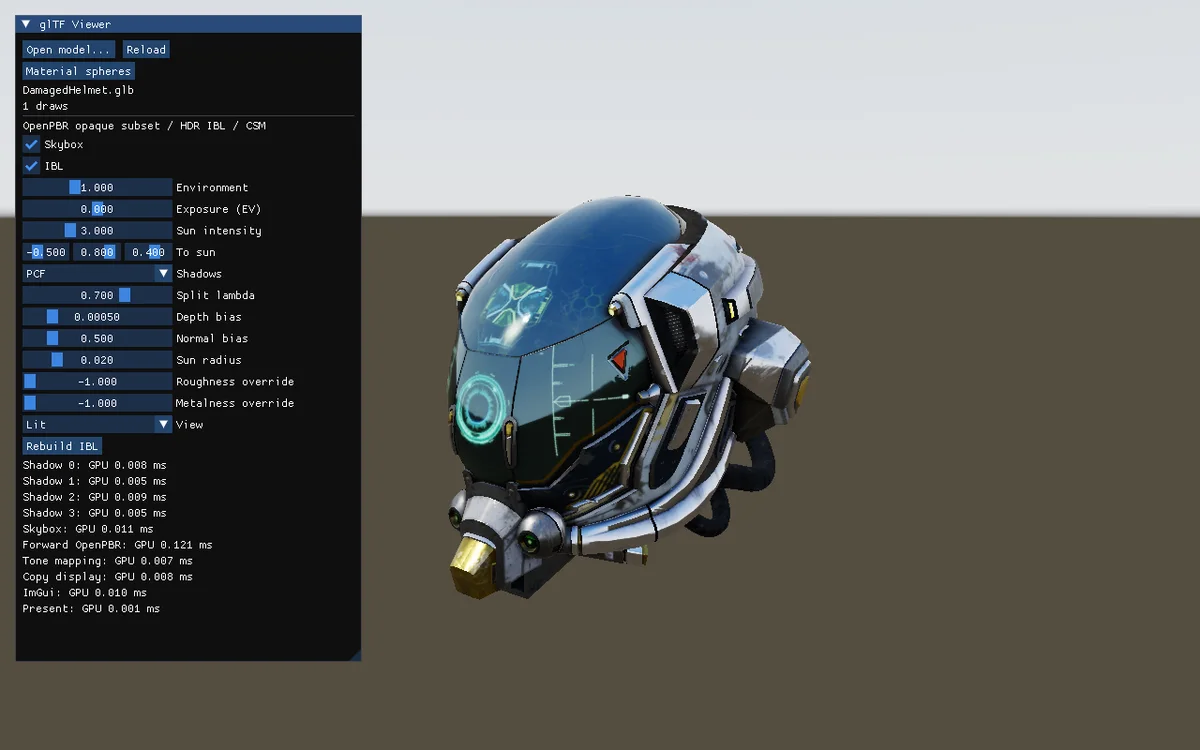Uncheck the IBL option
The height and width of the screenshot is (750, 1200).
(32, 166)
